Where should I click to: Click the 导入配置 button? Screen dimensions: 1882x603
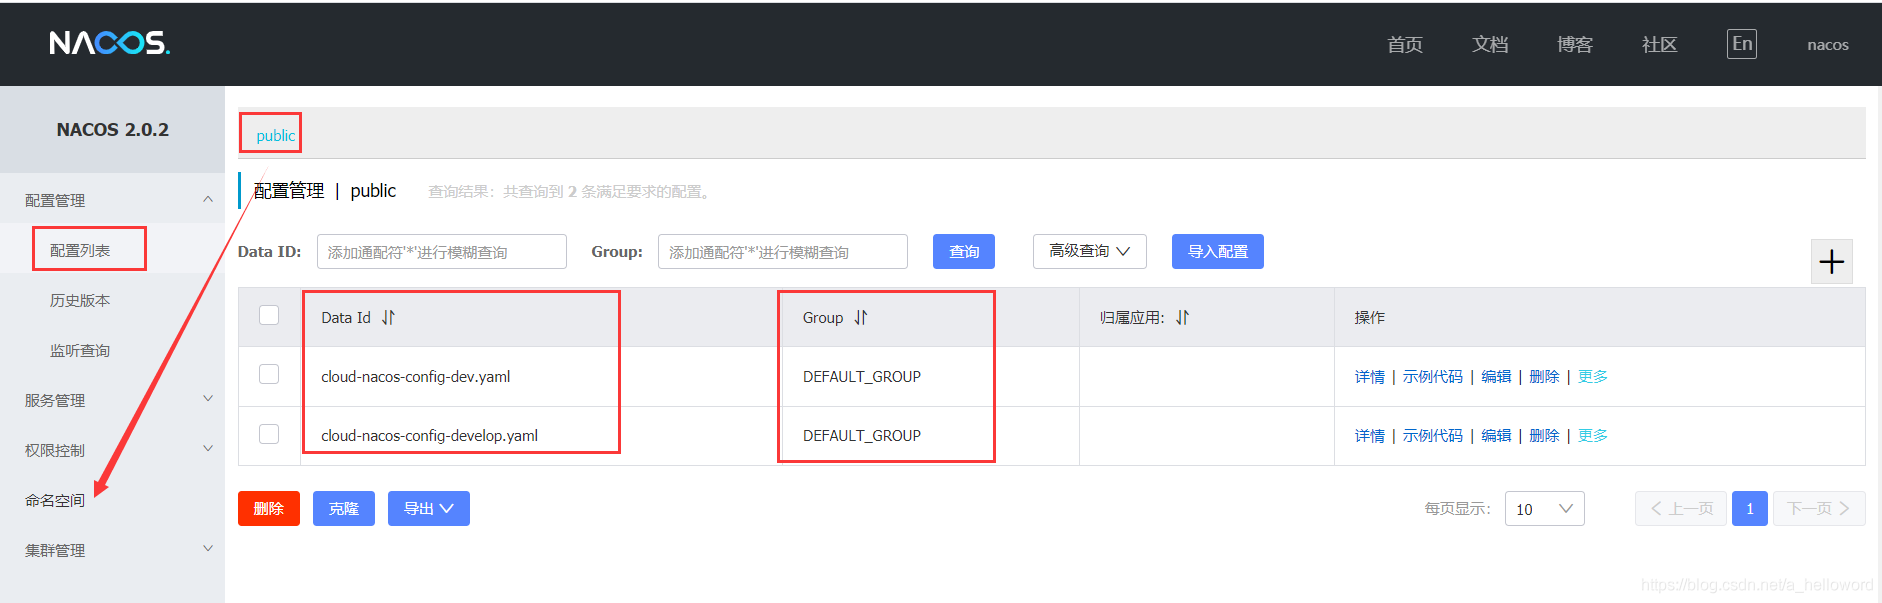point(1218,251)
